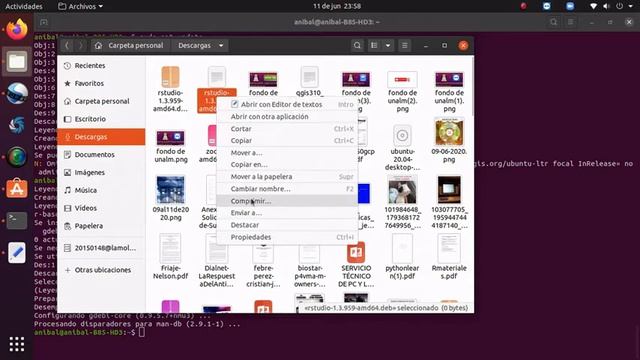The image size is (640, 360).
Task: Open Favoritos in the sidebar
Action: pos(101,83)
